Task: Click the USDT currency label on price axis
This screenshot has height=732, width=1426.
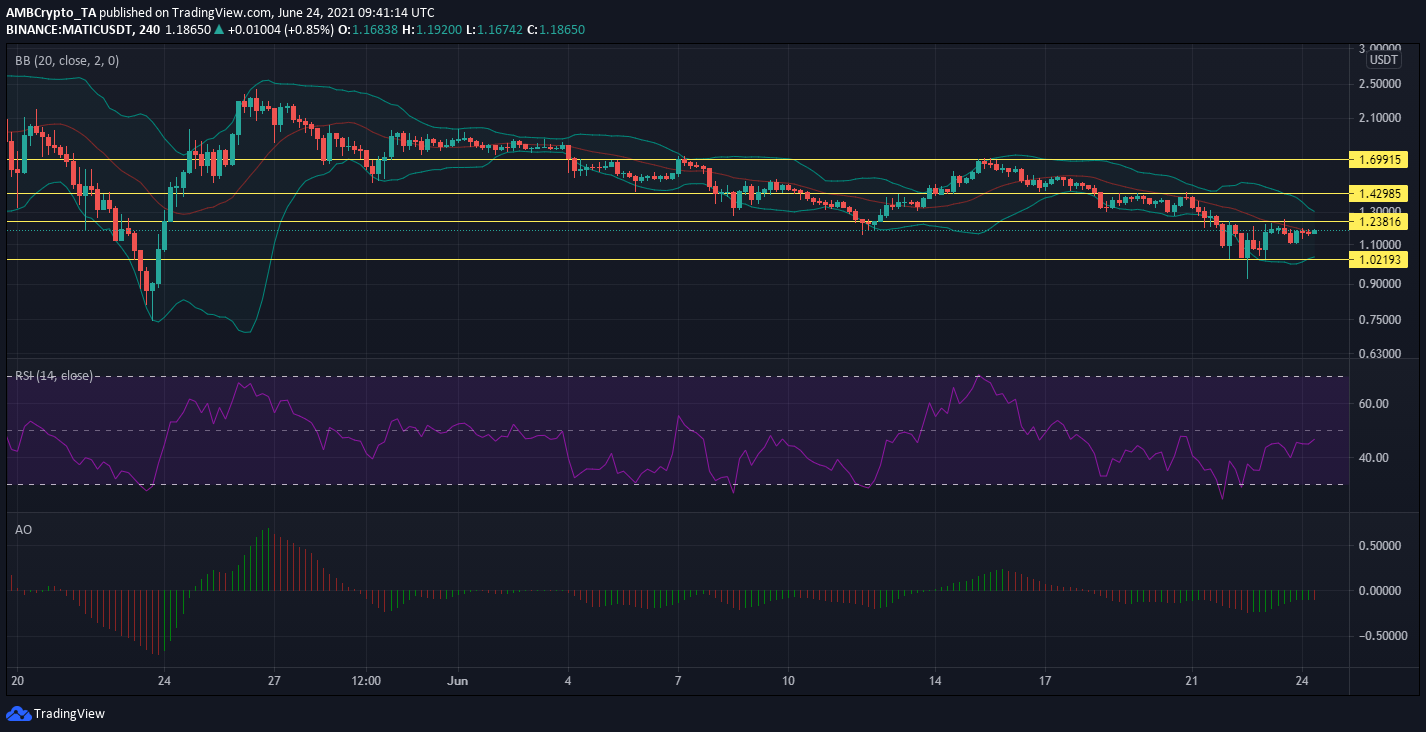Action: click(x=1385, y=60)
